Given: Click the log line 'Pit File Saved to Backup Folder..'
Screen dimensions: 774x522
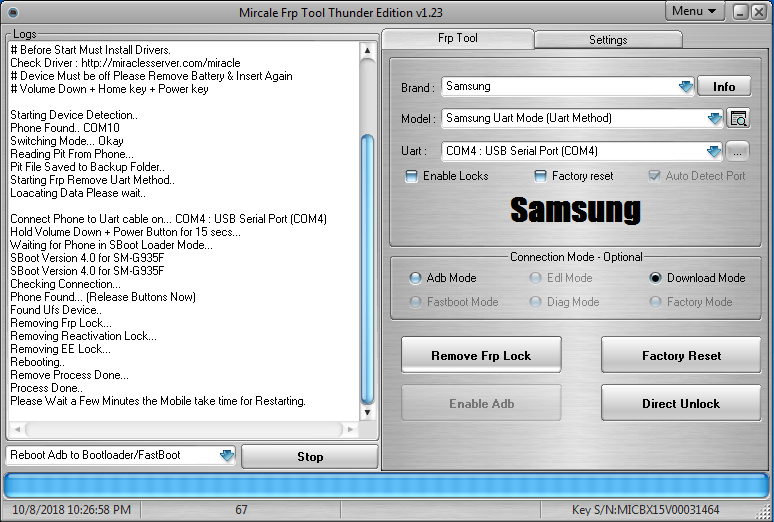Looking at the screenshot, I should [87, 167].
